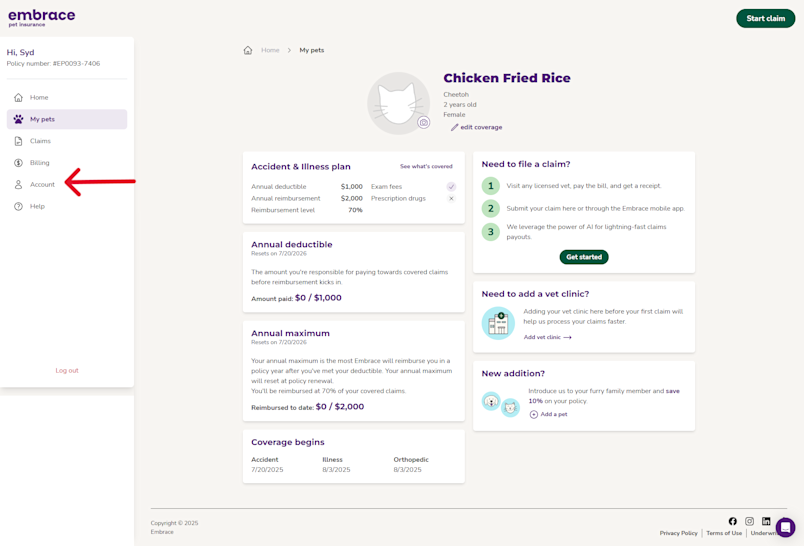Viewport: 804px width, 546px height.
Task: Click the Get started button
Action: click(584, 257)
